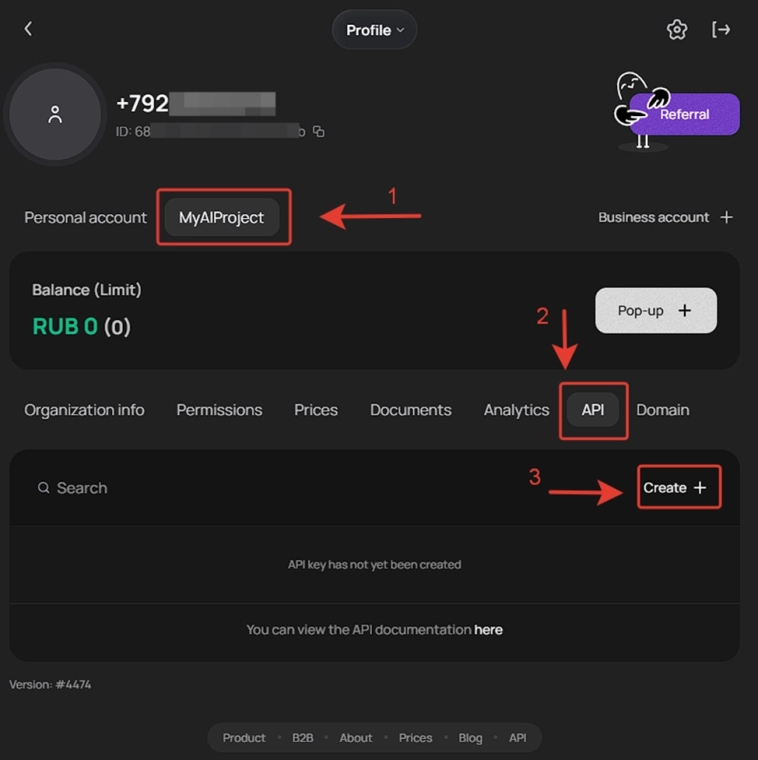This screenshot has width=758, height=760.
Task: Open the API tab
Action: point(593,410)
